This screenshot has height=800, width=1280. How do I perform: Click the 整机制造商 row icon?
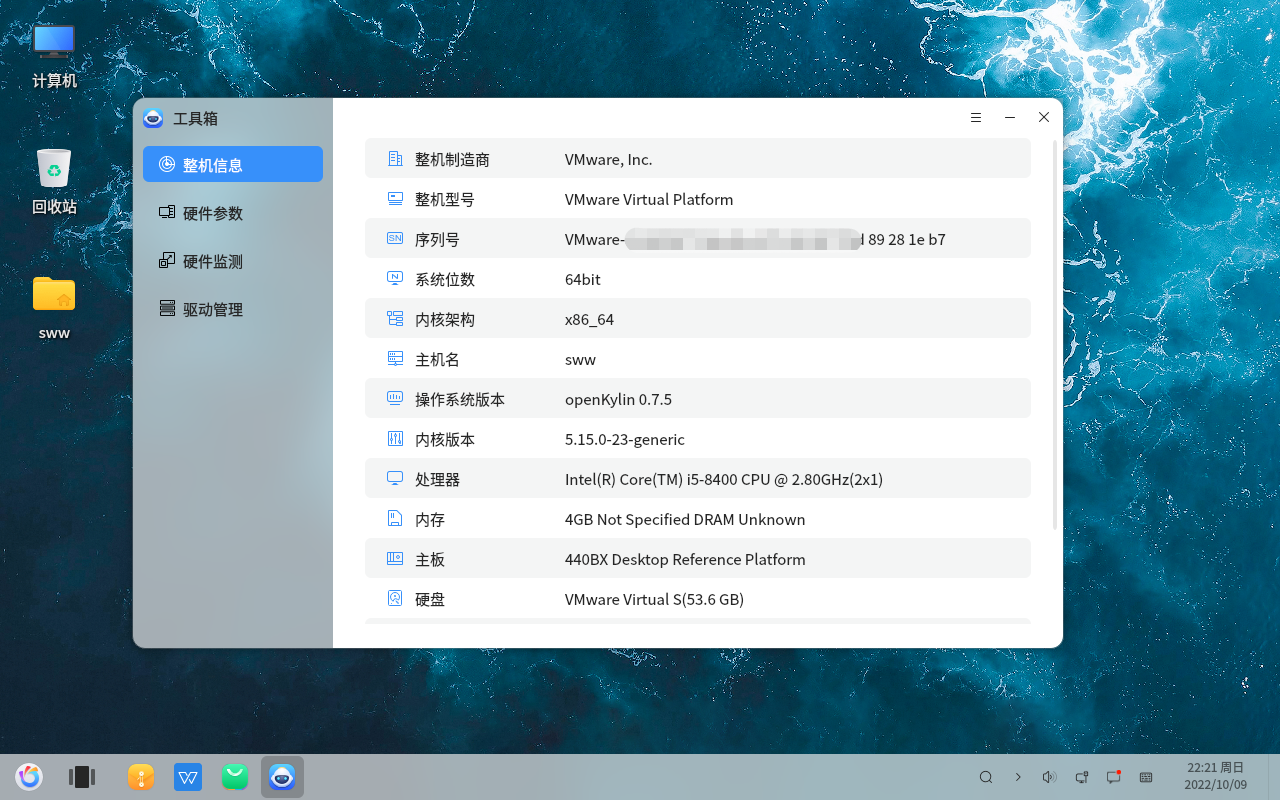click(395, 158)
